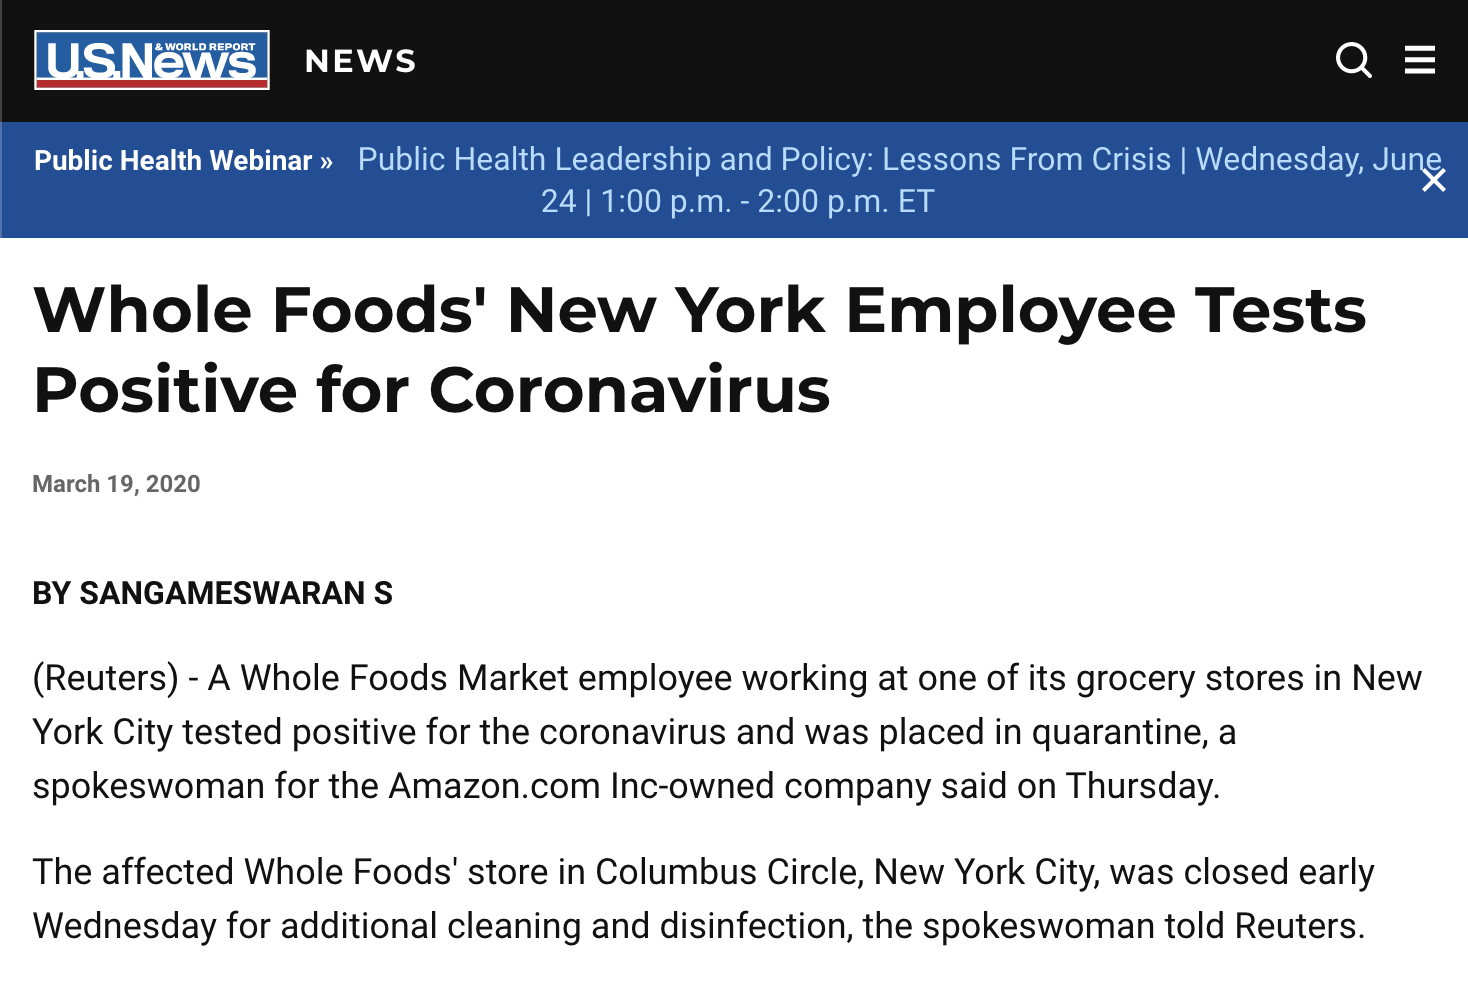Click 'Columbus Circle' in second paragraph
The width and height of the screenshot is (1468, 986).
[x=726, y=872]
